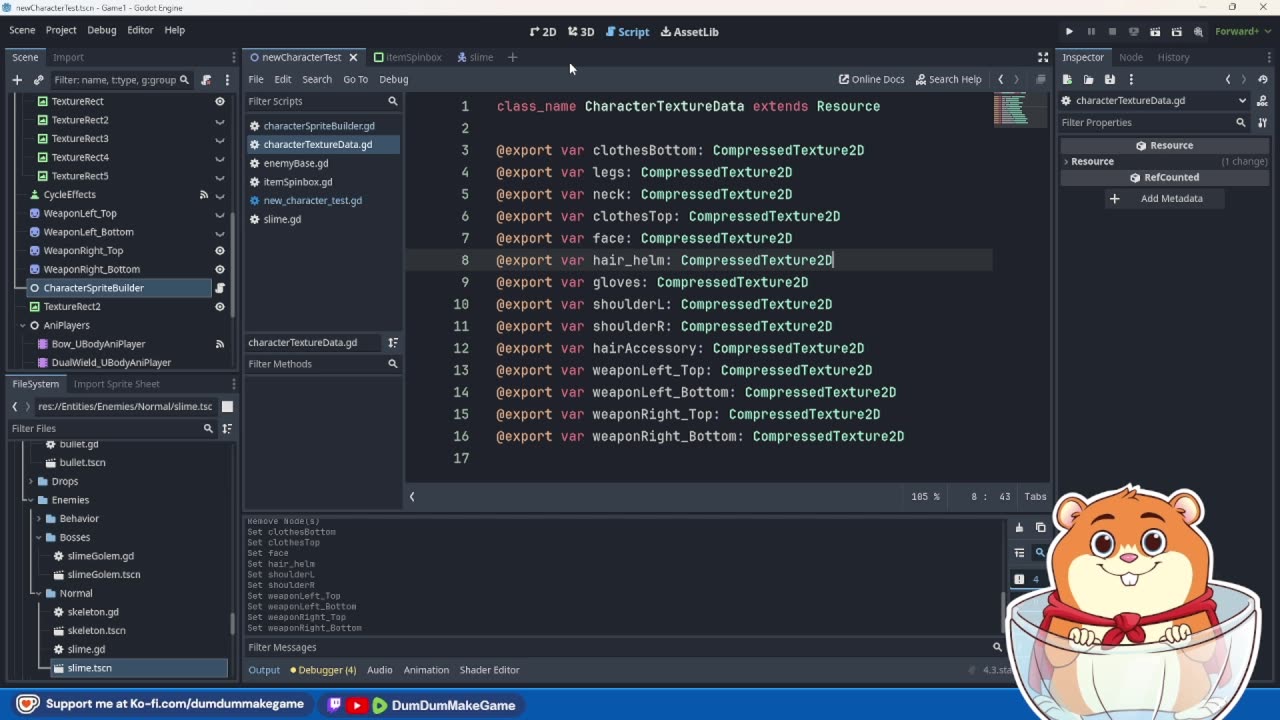This screenshot has width=1280, height=720.
Task: Open characterSpriteBuilder.gd in the script list
Action: click(319, 126)
